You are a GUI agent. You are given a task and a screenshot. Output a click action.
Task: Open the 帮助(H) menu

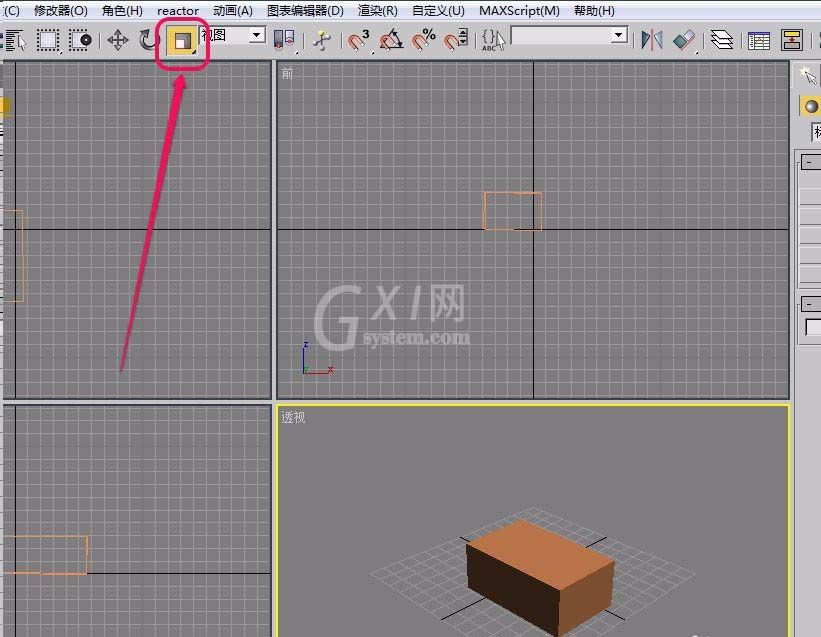click(594, 10)
